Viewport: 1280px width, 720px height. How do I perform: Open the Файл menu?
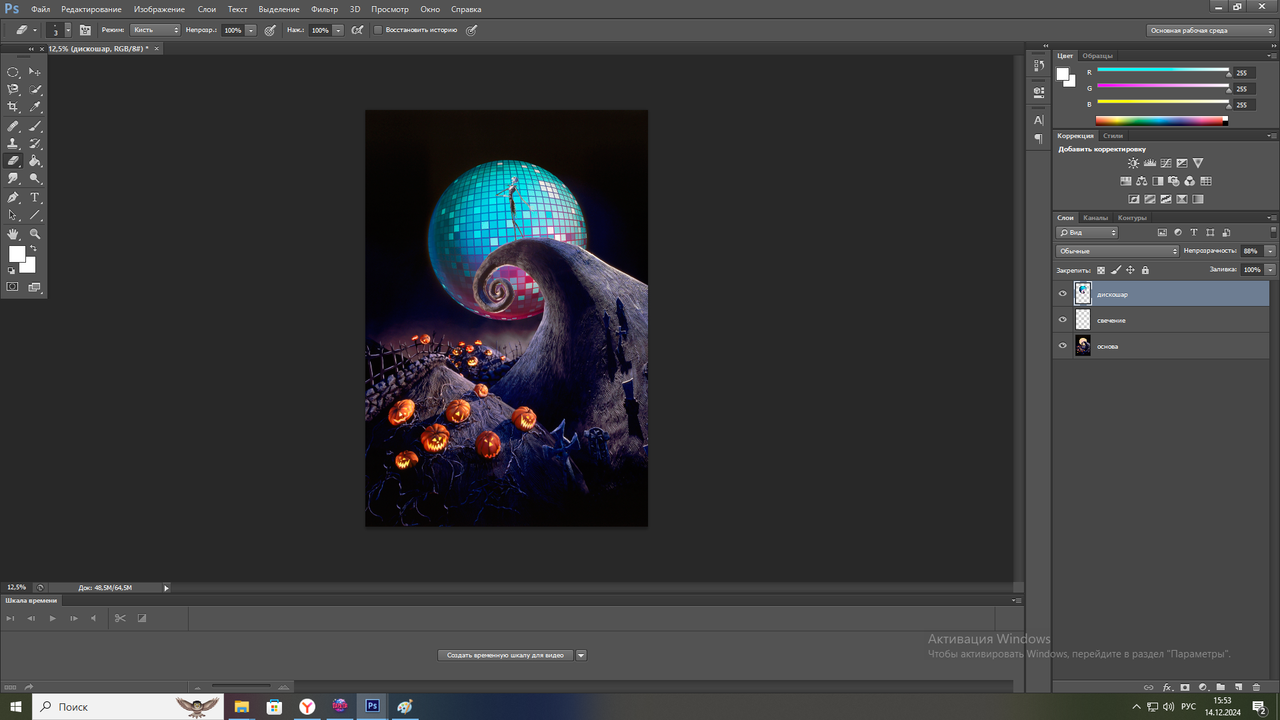pyautogui.click(x=40, y=9)
